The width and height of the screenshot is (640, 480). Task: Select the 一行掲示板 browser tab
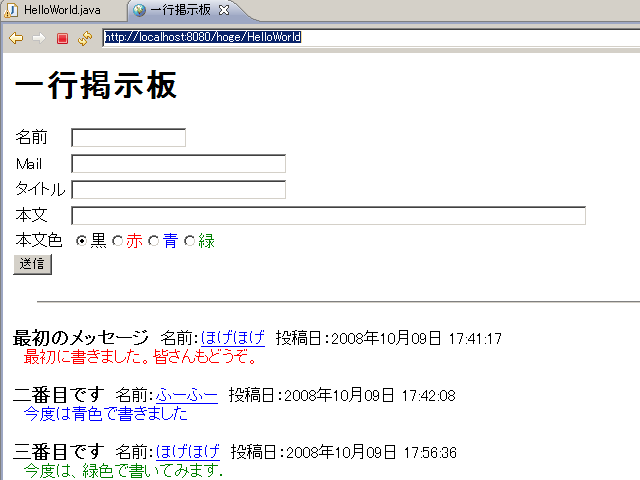pyautogui.click(x=180, y=10)
